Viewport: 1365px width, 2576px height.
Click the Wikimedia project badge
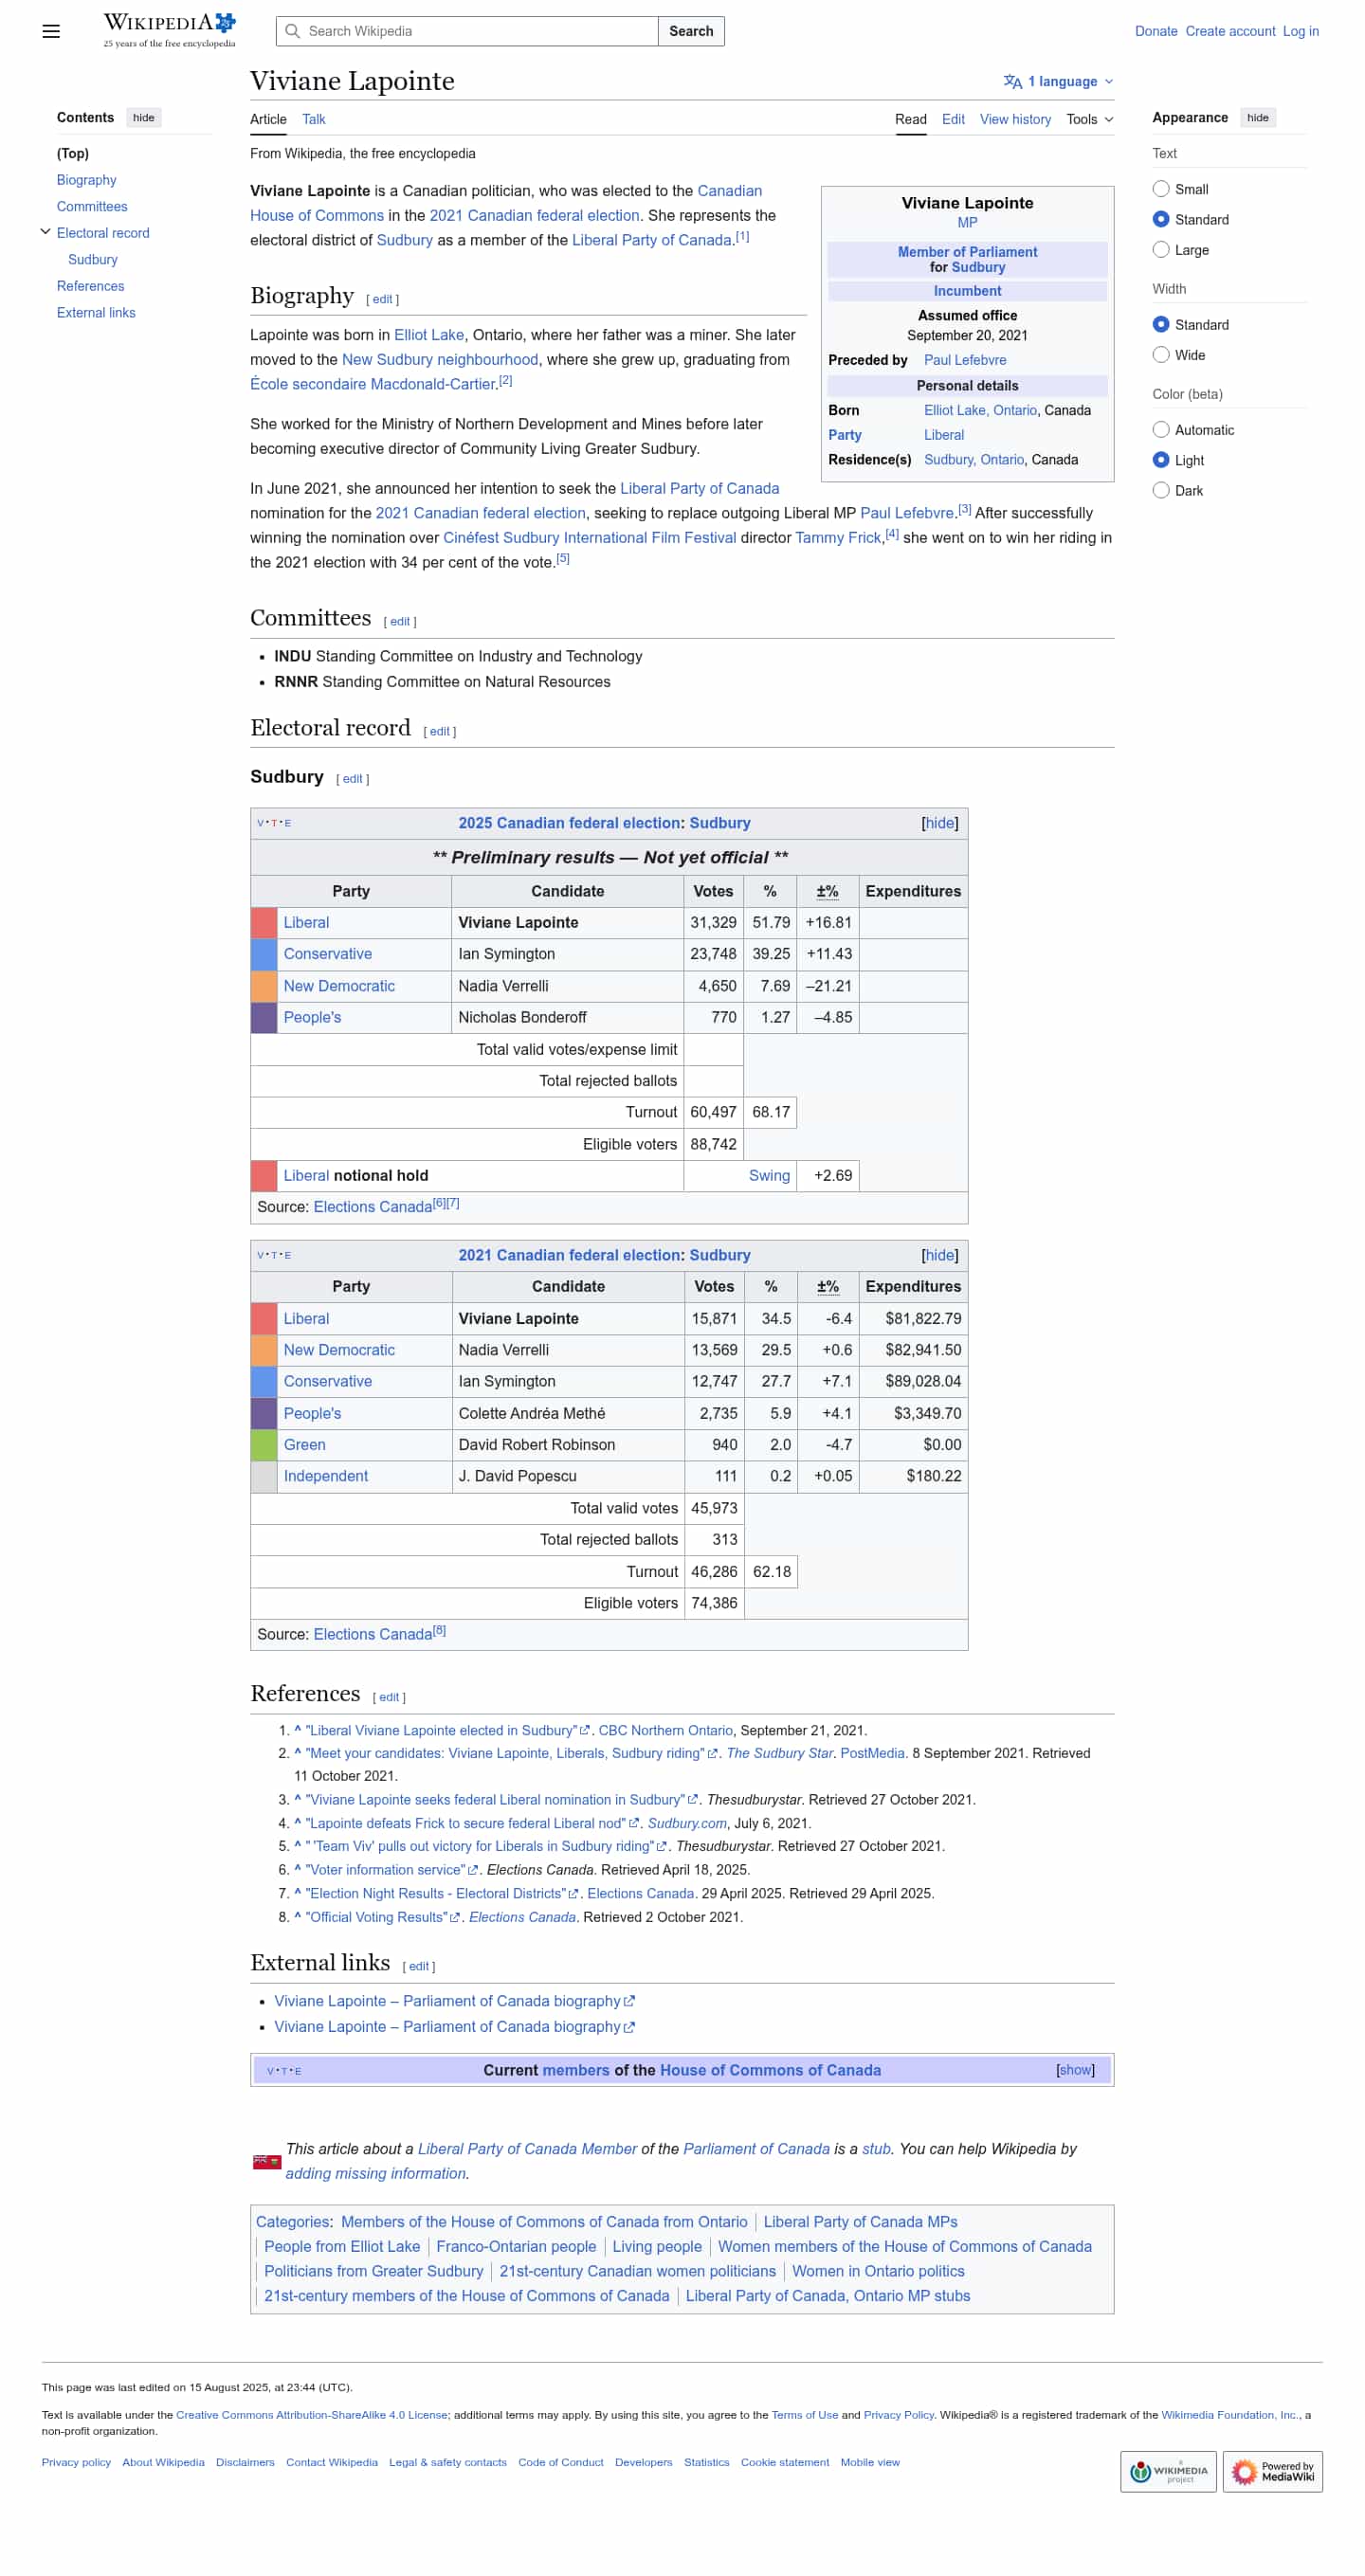[1167, 2471]
